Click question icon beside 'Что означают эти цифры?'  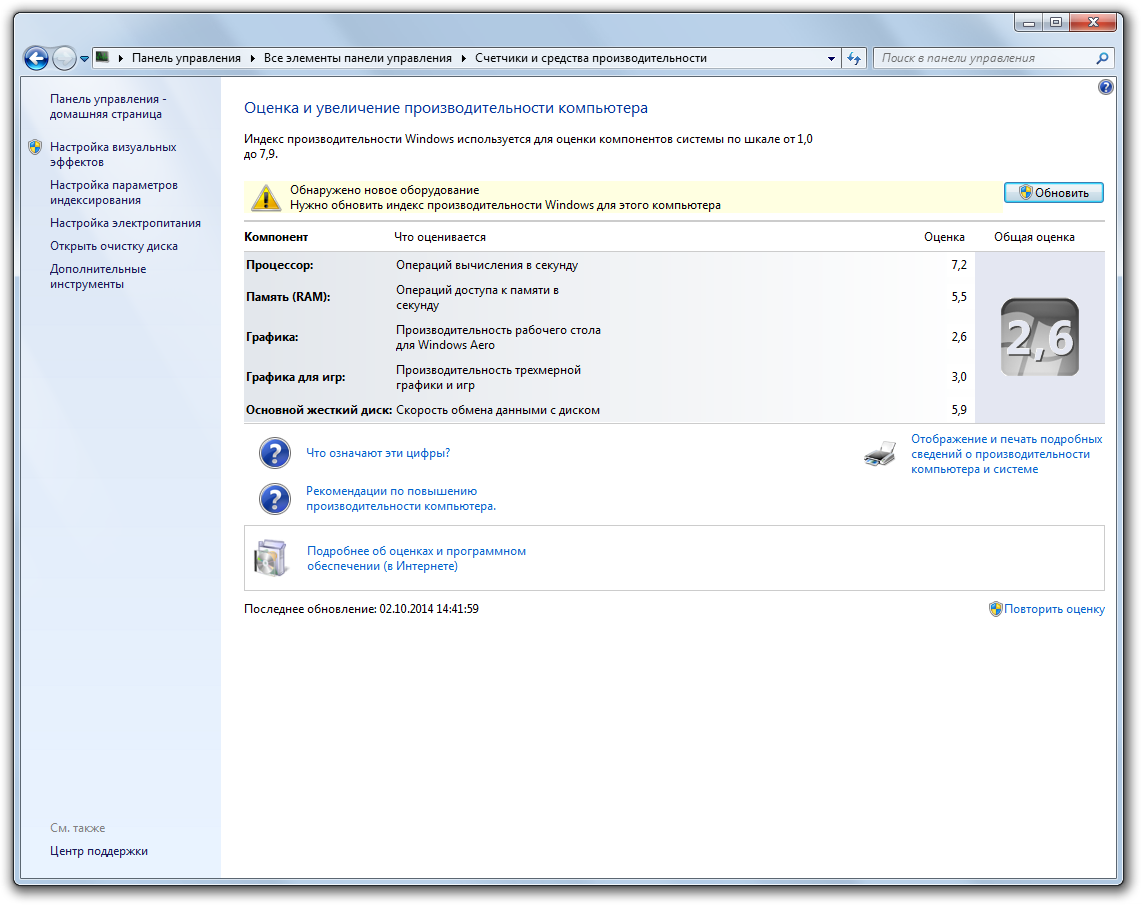click(x=274, y=453)
